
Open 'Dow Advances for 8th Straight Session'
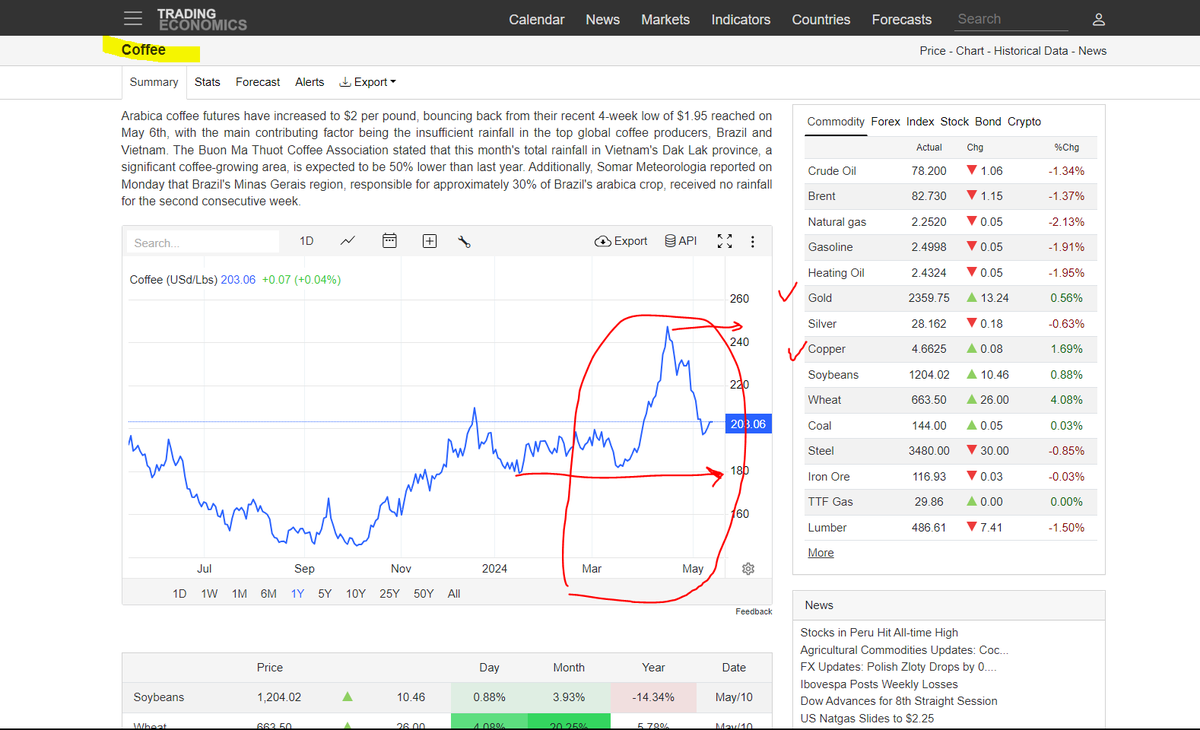899,701
